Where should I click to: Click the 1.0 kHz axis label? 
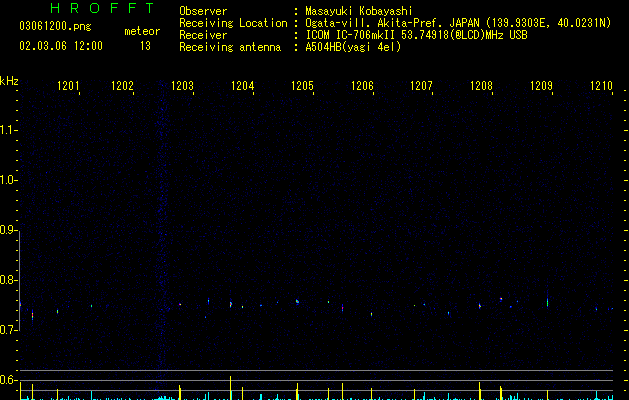click(8, 180)
